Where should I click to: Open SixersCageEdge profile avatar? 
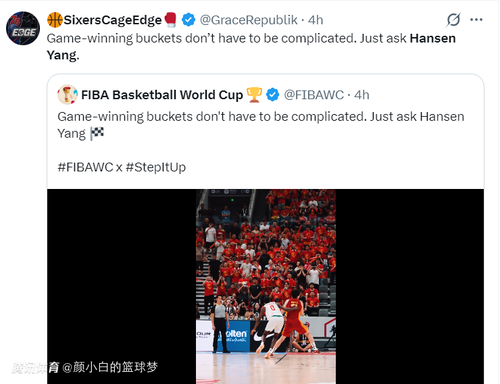point(23,28)
